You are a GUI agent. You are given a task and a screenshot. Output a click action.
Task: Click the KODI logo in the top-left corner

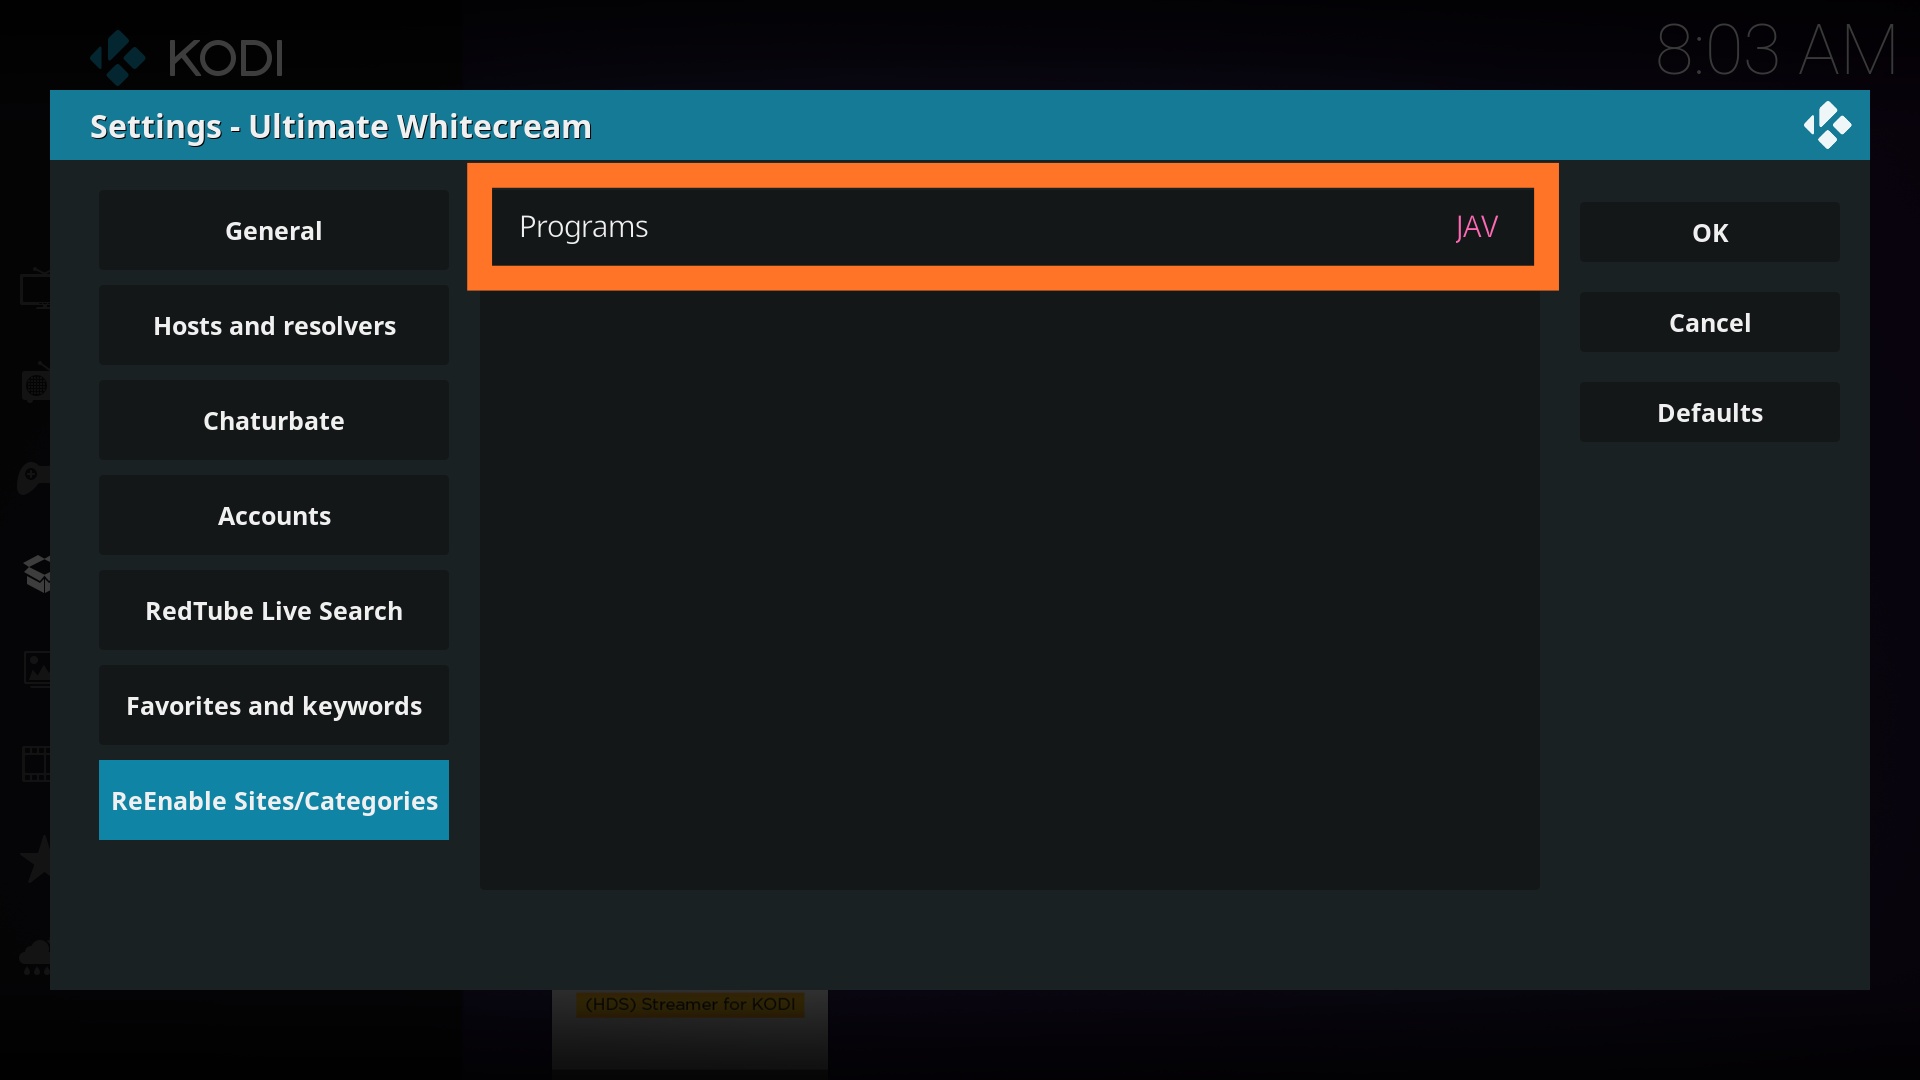tap(185, 57)
